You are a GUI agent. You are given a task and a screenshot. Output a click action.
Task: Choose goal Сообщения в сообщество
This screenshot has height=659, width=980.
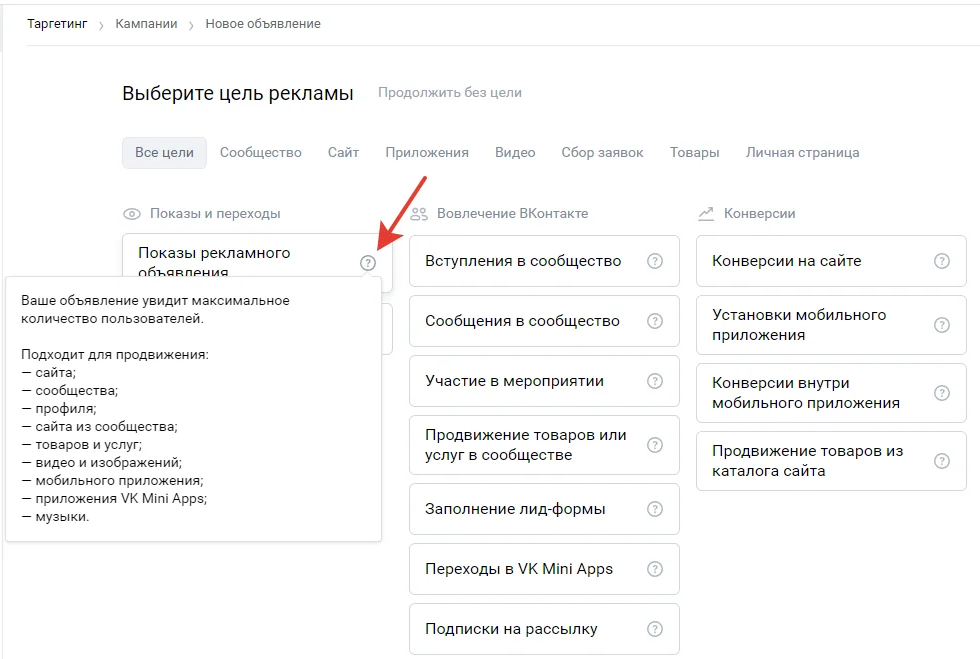click(x=544, y=321)
